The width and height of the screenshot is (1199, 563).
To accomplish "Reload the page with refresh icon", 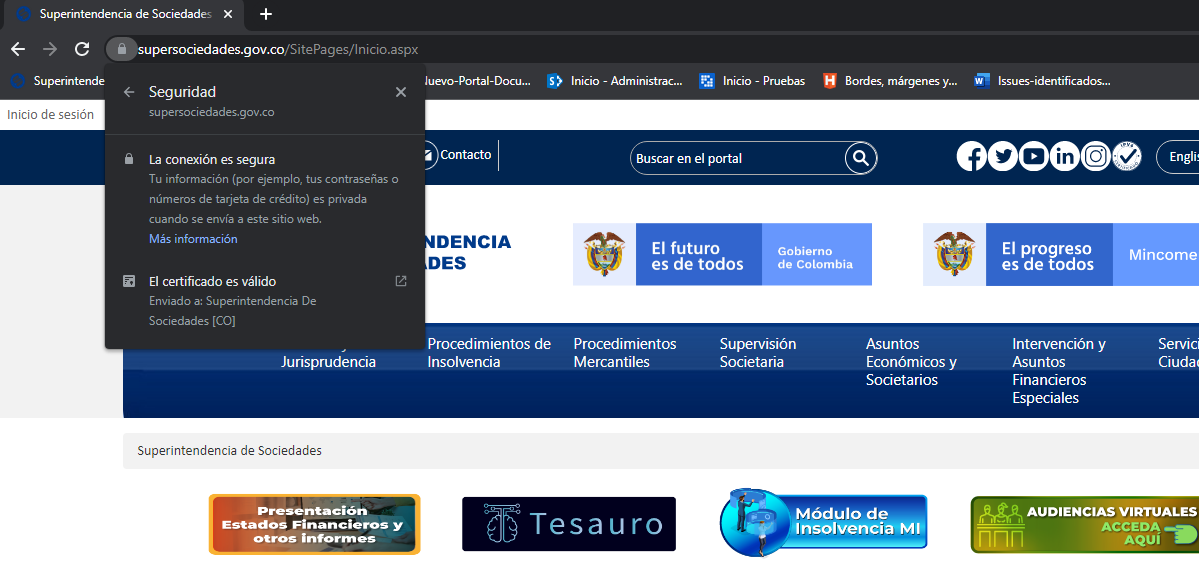I will 82,49.
